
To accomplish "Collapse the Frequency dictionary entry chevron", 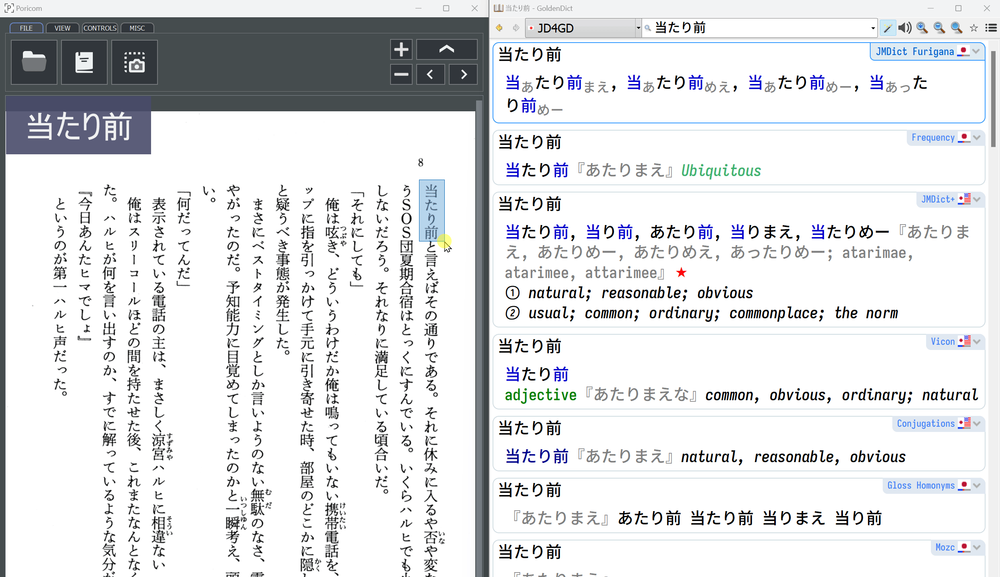I will 977,138.
